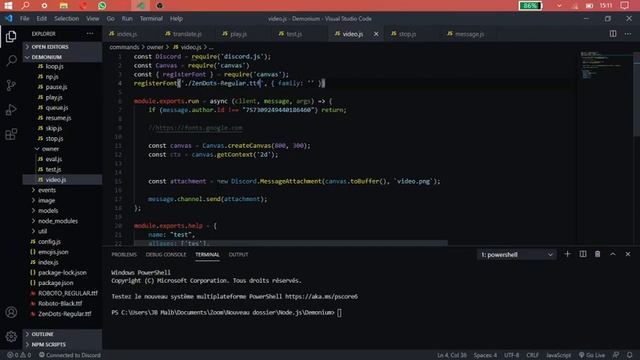The width and height of the screenshot is (640, 360).
Task: Split the editor to the right
Action: point(613,34)
